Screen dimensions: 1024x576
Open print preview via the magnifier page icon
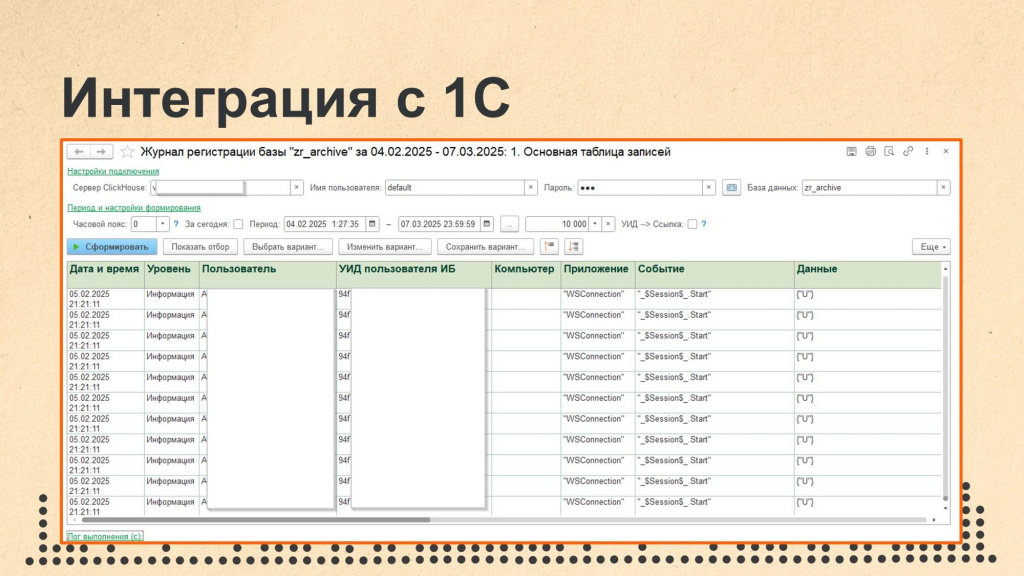[889, 151]
